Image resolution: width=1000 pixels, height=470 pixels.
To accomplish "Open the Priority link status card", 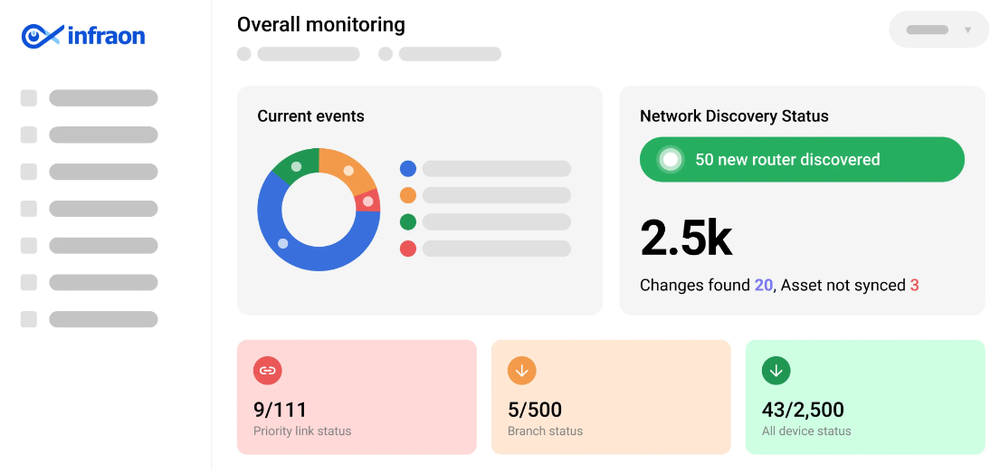I will (x=357, y=397).
